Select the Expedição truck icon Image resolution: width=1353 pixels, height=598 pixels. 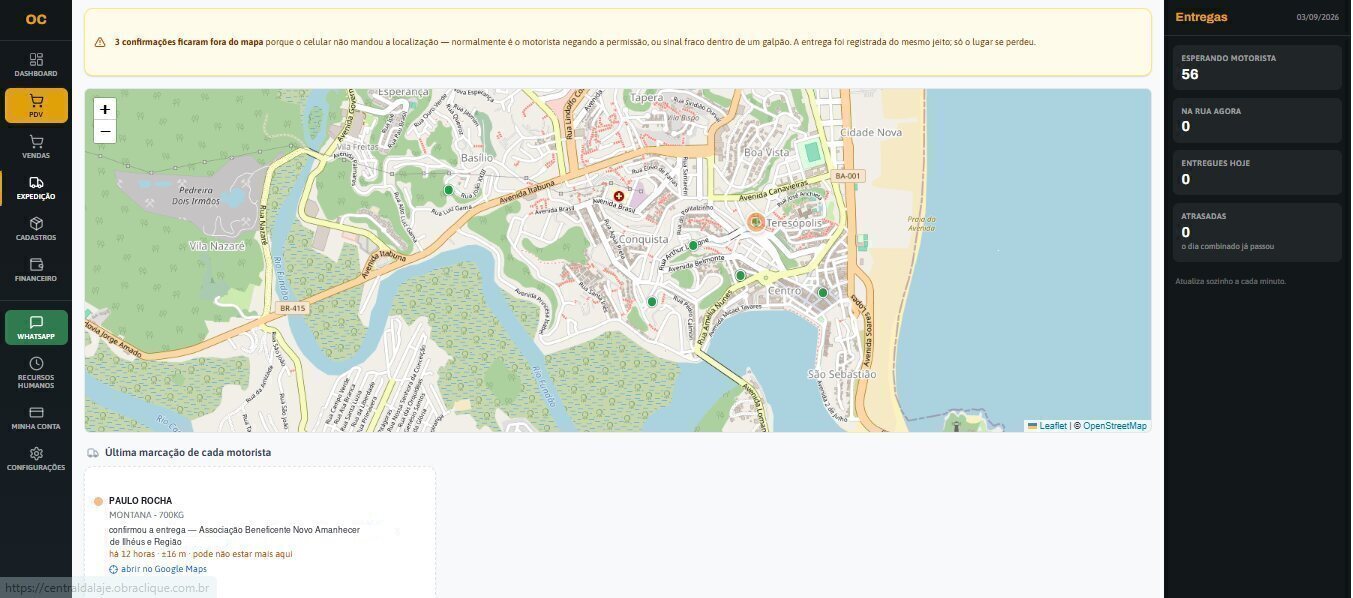tap(36, 183)
